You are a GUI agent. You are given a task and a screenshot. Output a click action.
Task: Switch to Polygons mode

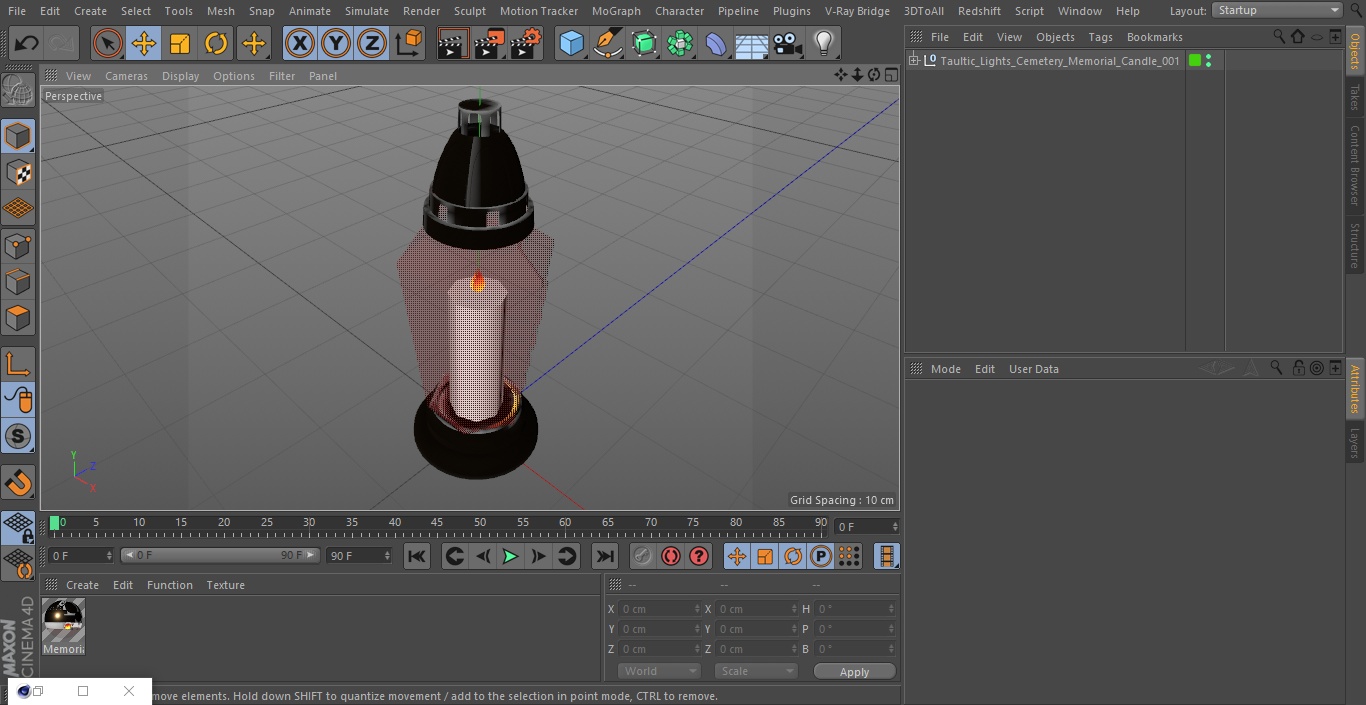click(18, 318)
